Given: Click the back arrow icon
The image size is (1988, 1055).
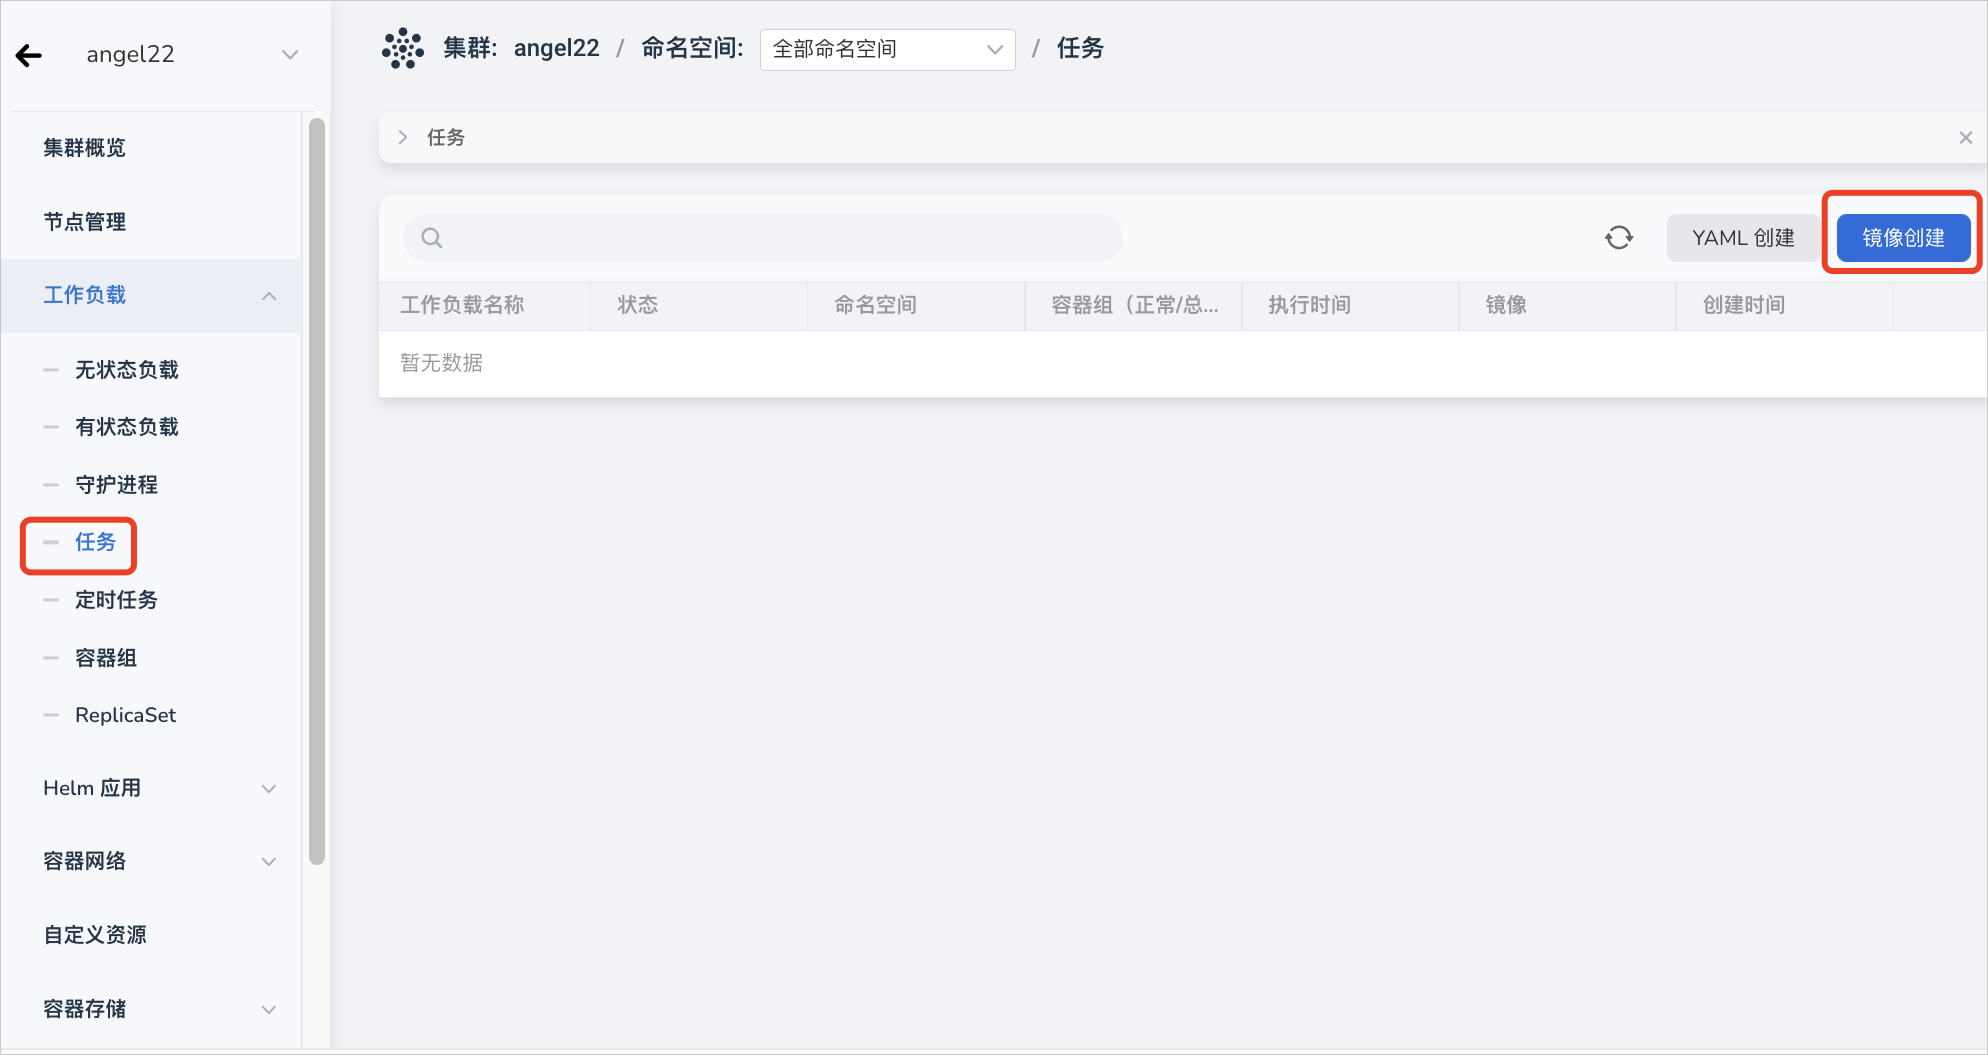Looking at the screenshot, I should (x=29, y=55).
